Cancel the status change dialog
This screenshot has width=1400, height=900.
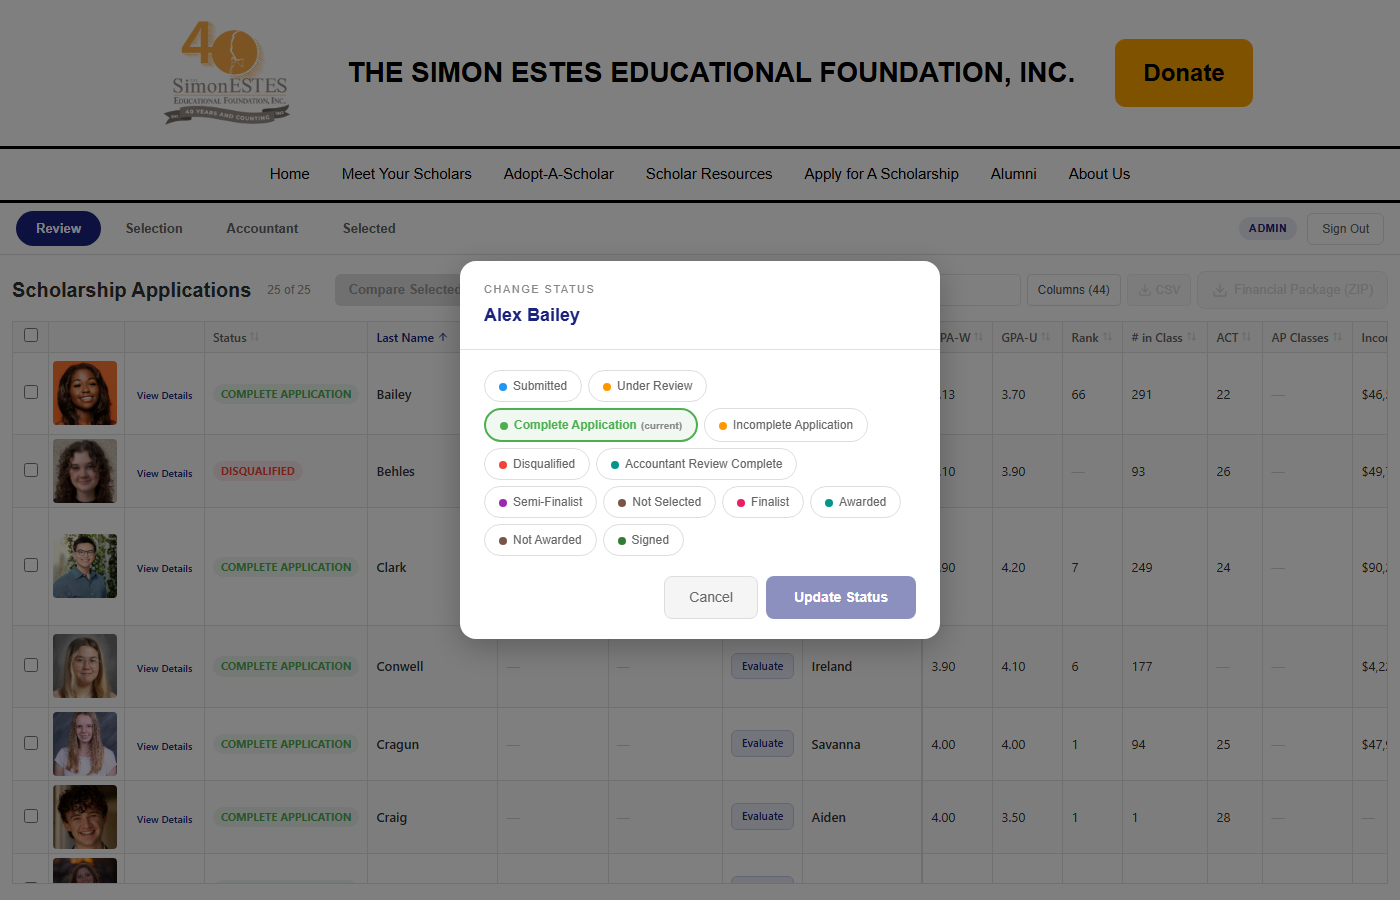pyautogui.click(x=710, y=597)
